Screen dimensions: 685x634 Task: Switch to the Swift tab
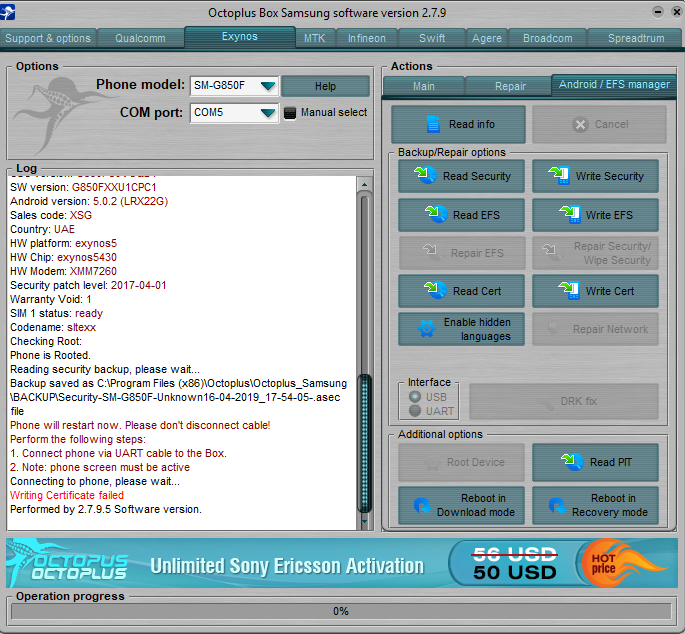(x=432, y=38)
